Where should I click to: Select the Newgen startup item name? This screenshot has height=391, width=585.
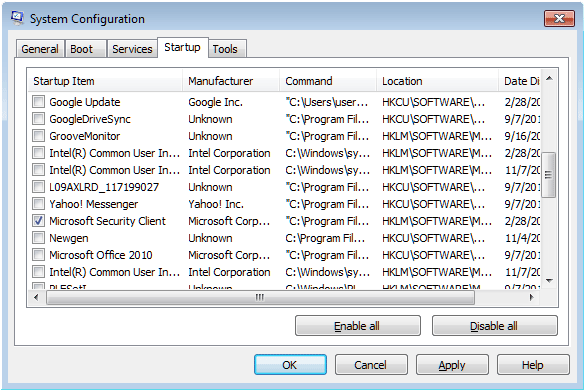69,238
